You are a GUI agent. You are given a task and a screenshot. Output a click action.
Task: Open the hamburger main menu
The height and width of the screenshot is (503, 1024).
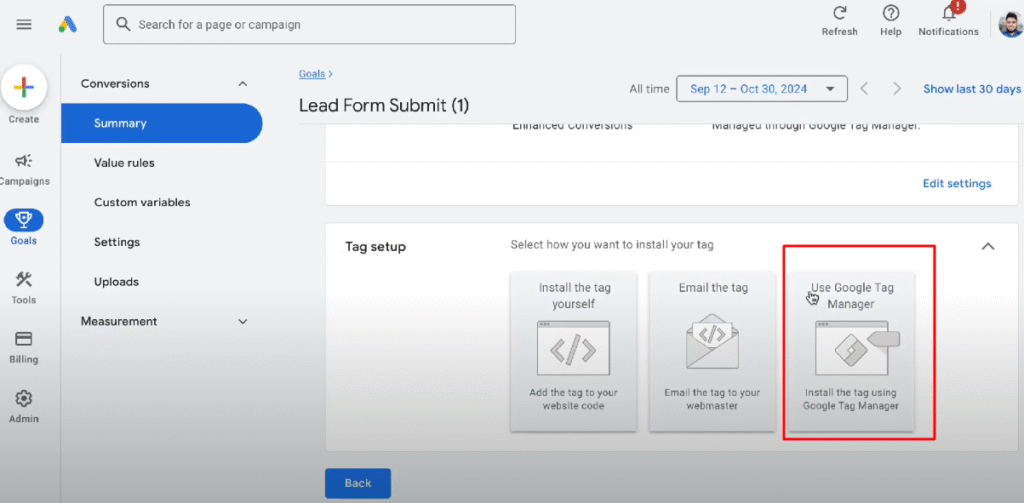point(24,25)
